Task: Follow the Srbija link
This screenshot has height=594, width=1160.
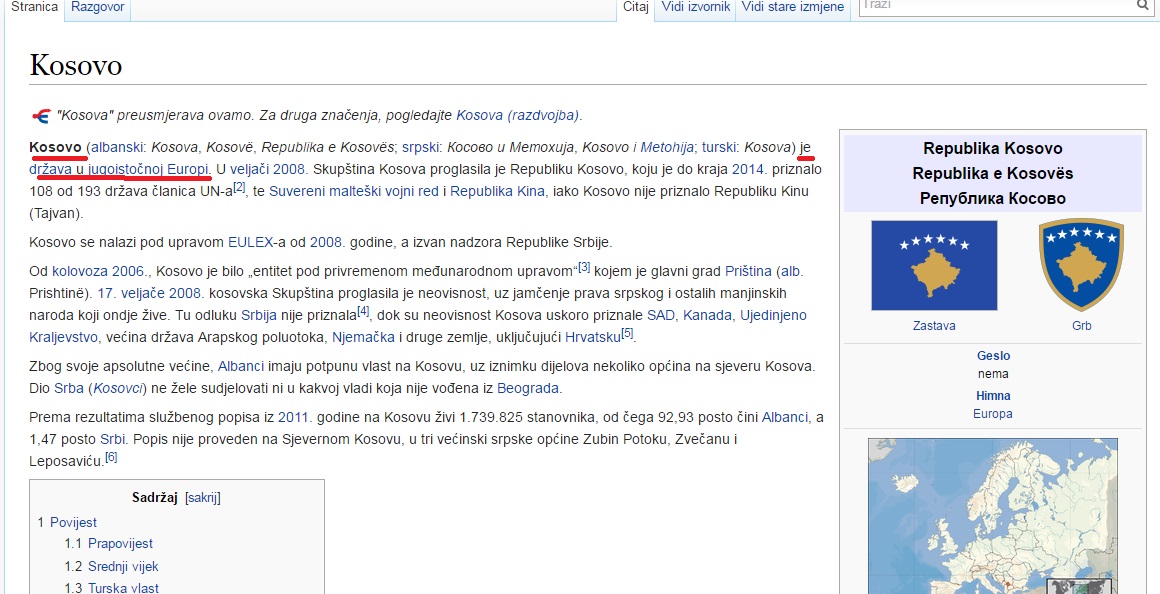Action: [259, 316]
